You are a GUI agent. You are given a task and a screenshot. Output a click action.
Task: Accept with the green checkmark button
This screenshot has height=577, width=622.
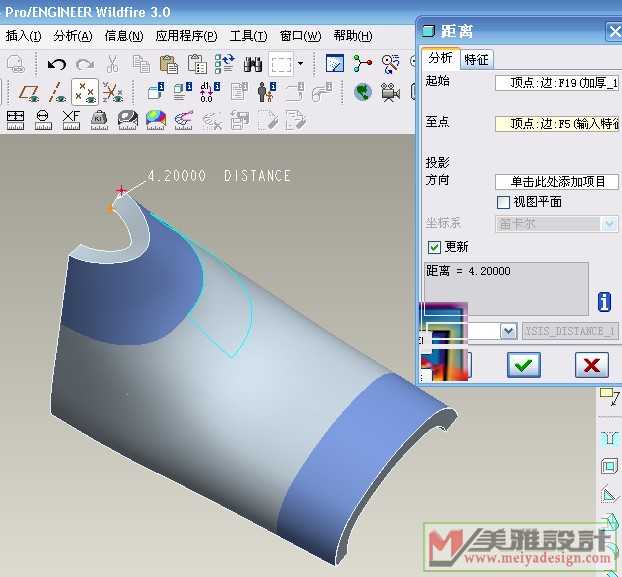[524, 365]
